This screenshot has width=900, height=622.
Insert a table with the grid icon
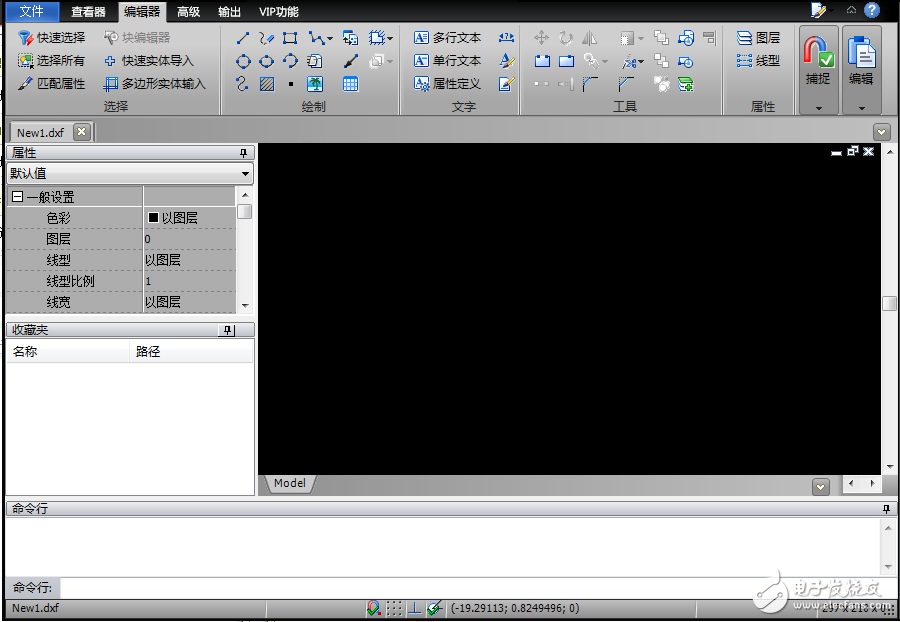coord(350,85)
